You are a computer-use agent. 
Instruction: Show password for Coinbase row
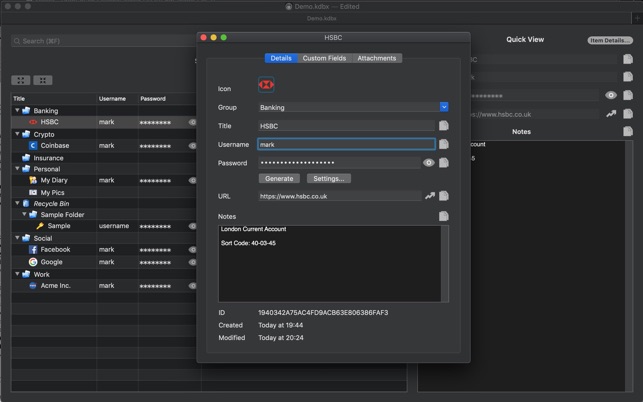[192, 146]
